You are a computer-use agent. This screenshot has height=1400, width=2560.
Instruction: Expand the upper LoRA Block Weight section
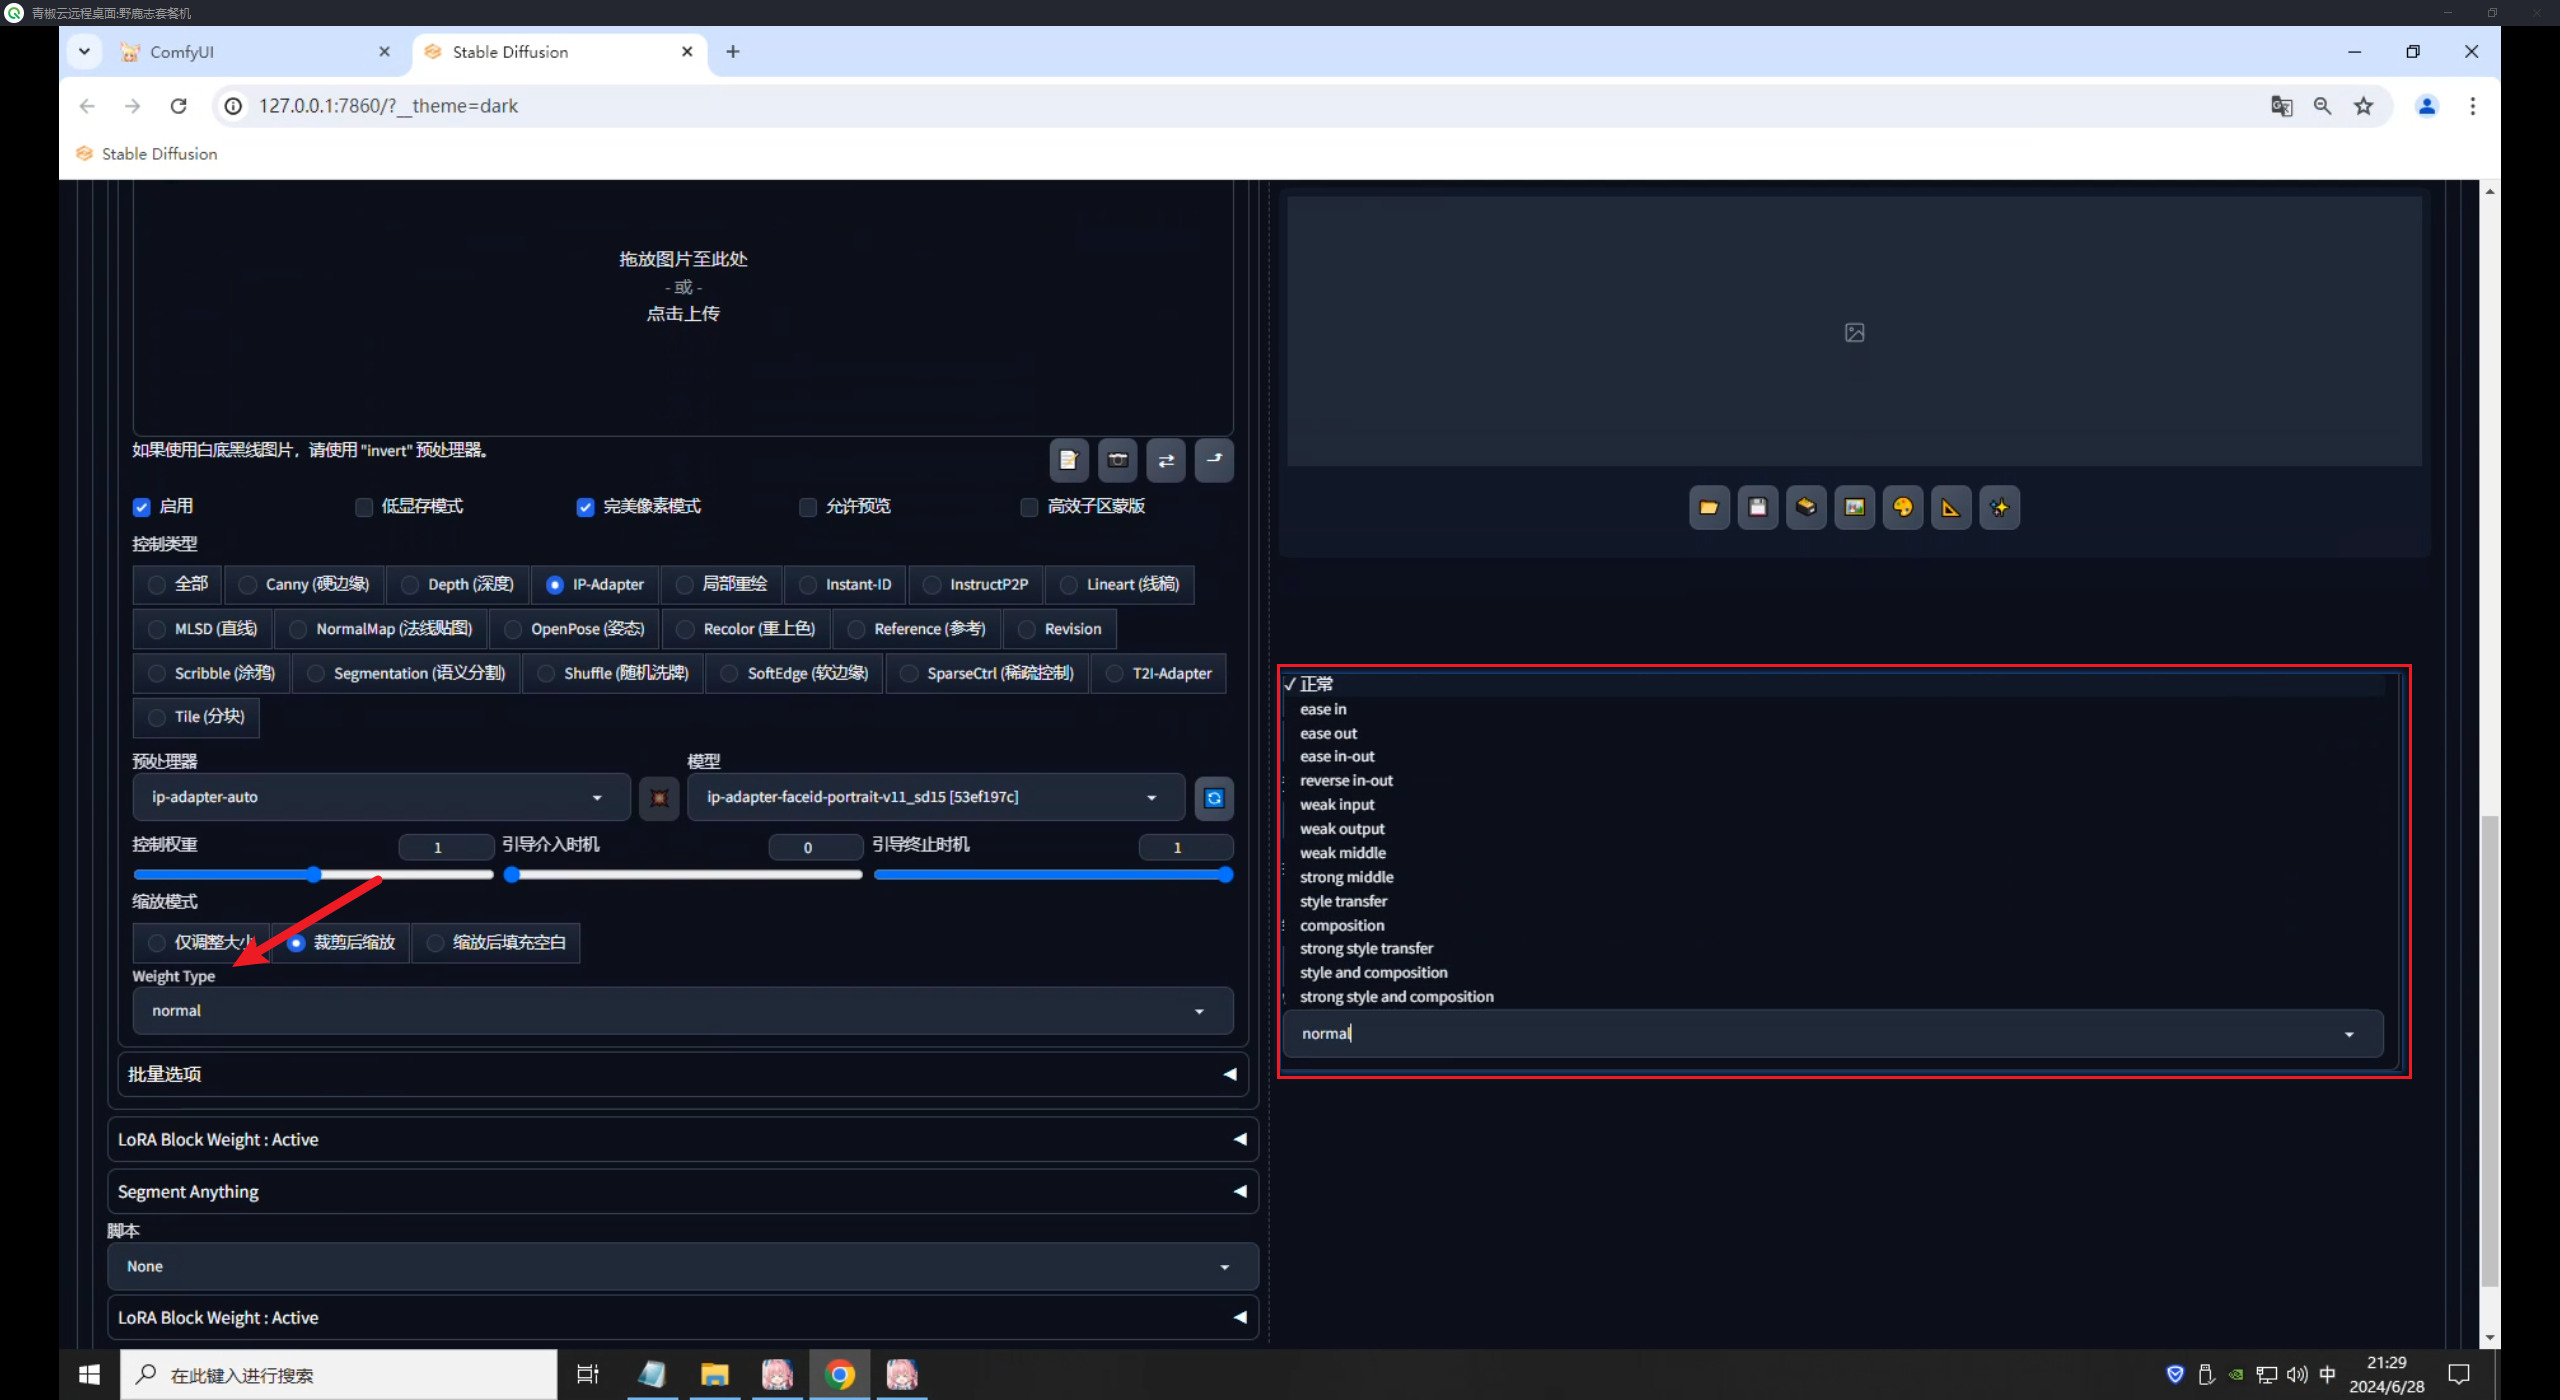pyautogui.click(x=682, y=1140)
